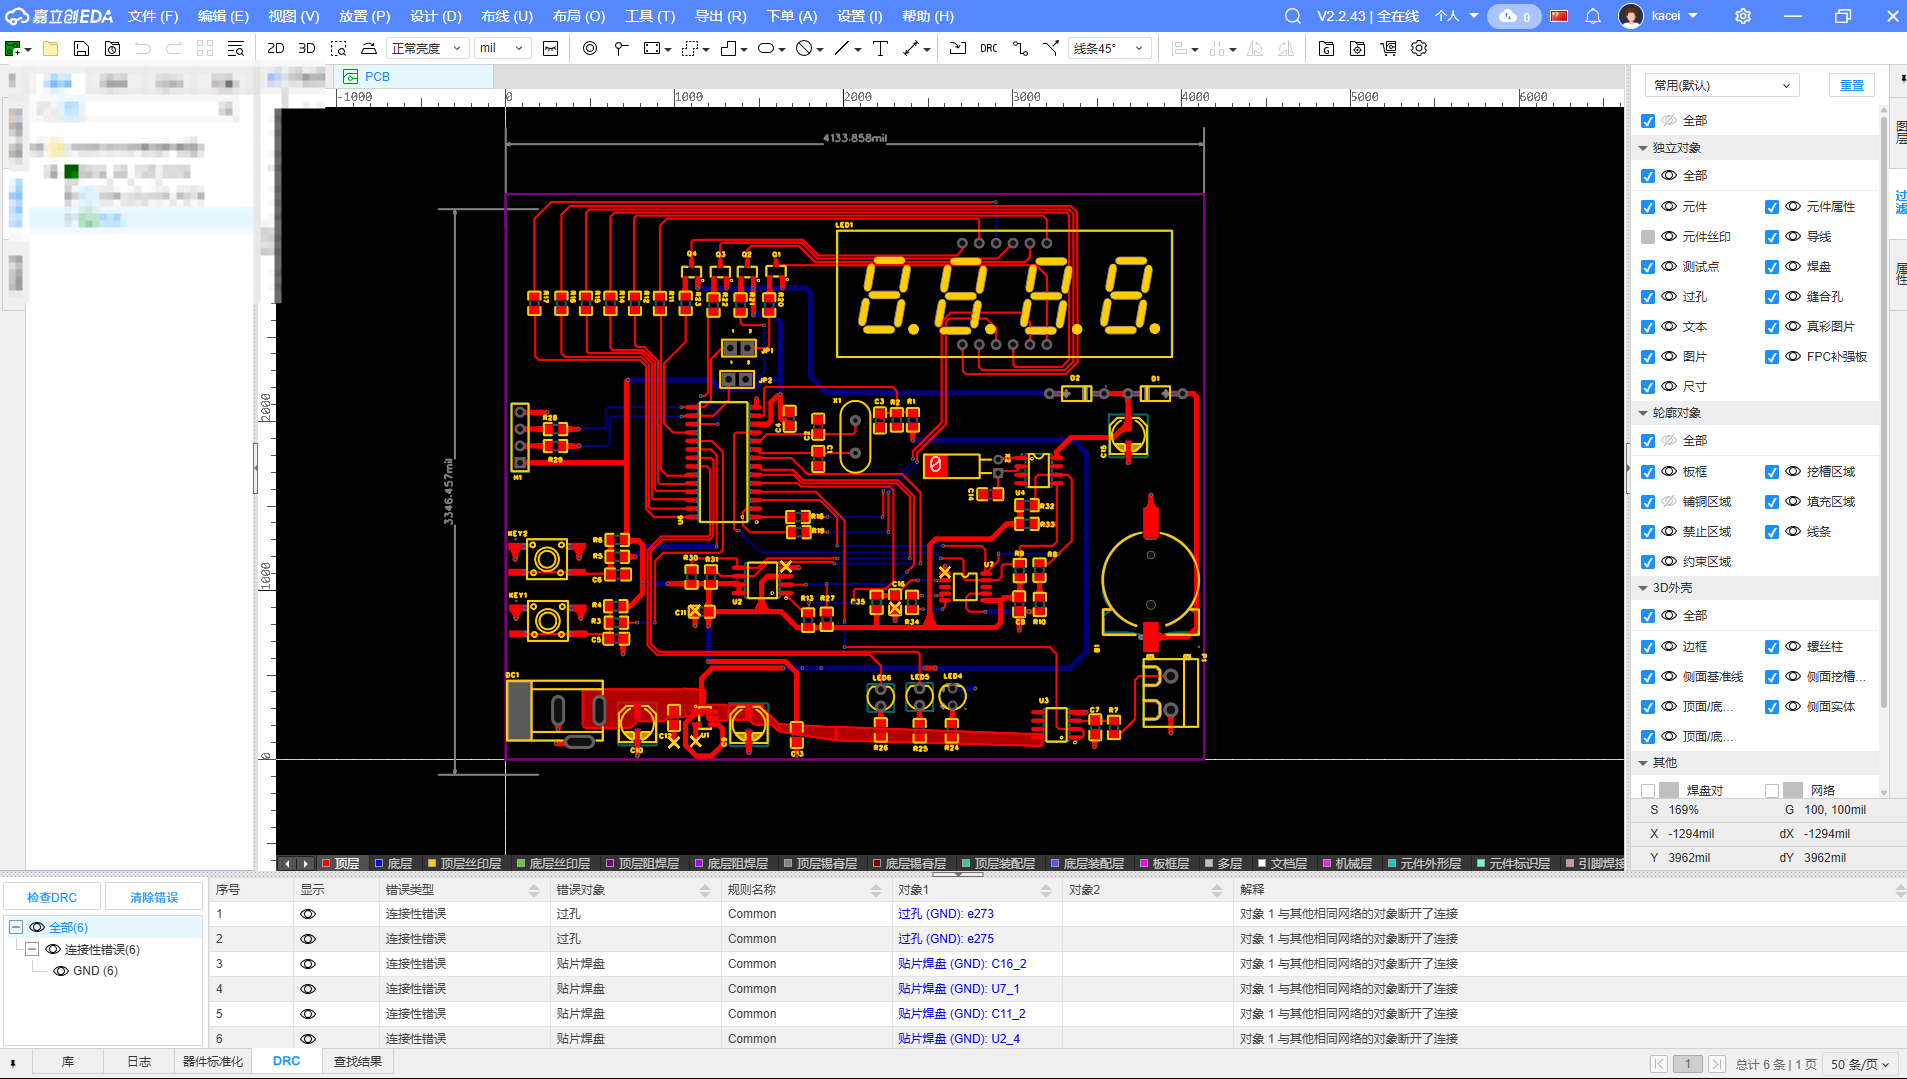Image resolution: width=1907 pixels, height=1079 pixels.
Task: Select the slot oval tool
Action: pos(766,48)
